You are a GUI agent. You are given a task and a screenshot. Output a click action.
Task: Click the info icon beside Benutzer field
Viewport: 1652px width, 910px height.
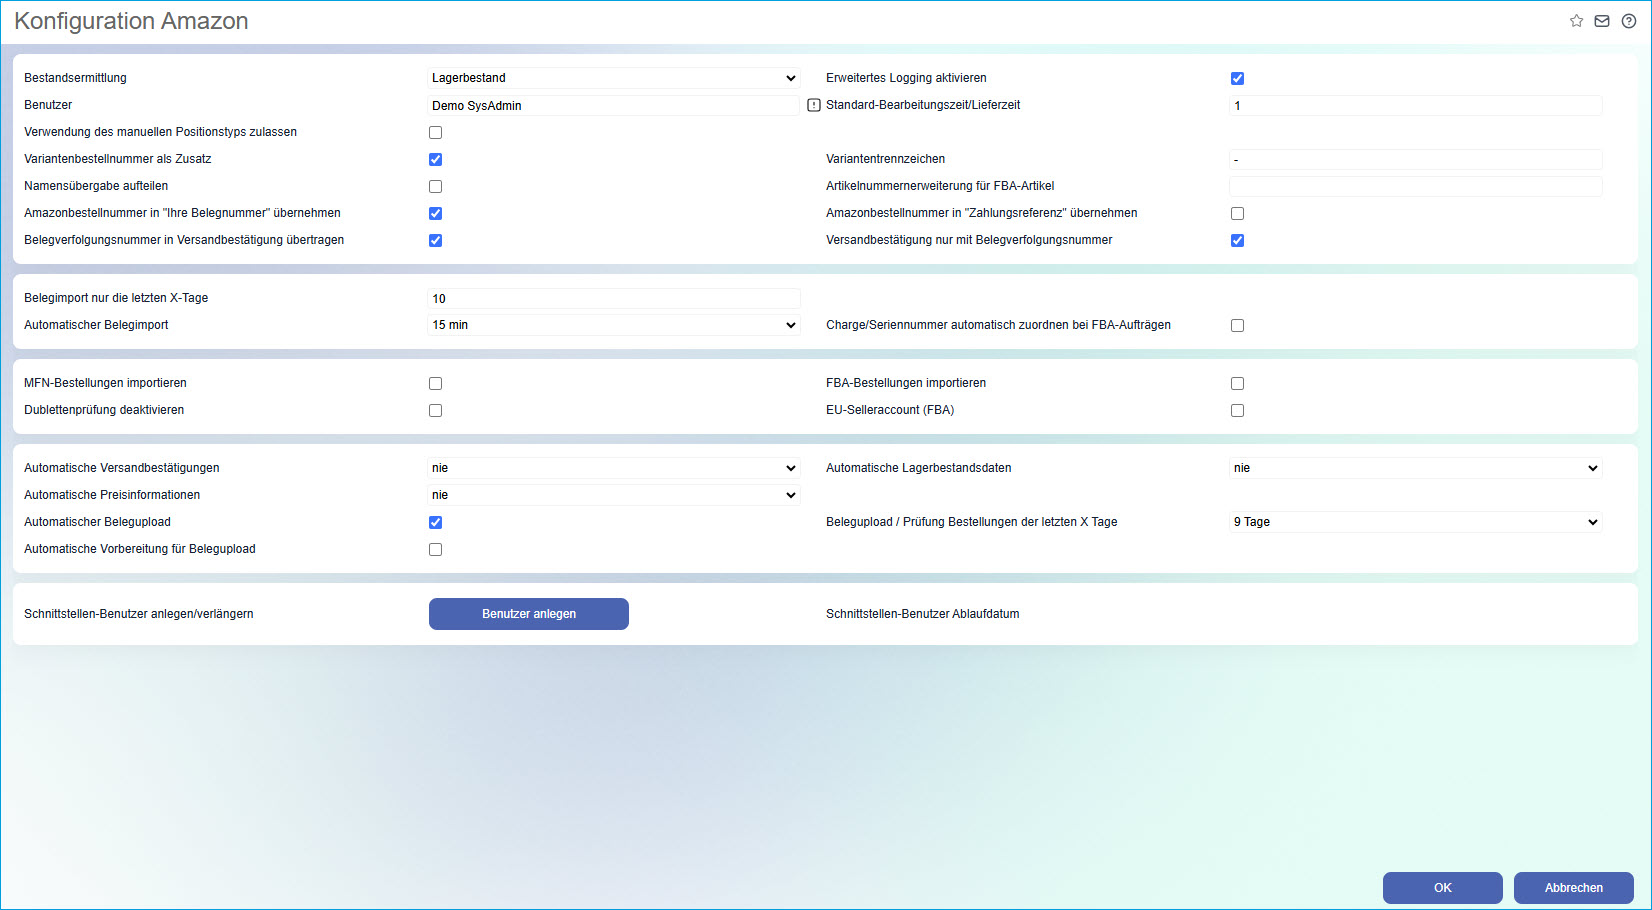(814, 105)
